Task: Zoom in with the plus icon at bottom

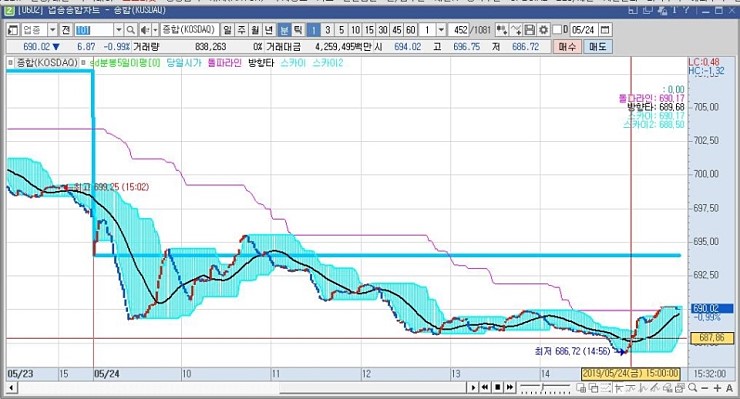Action: pyautogui.click(x=717, y=388)
